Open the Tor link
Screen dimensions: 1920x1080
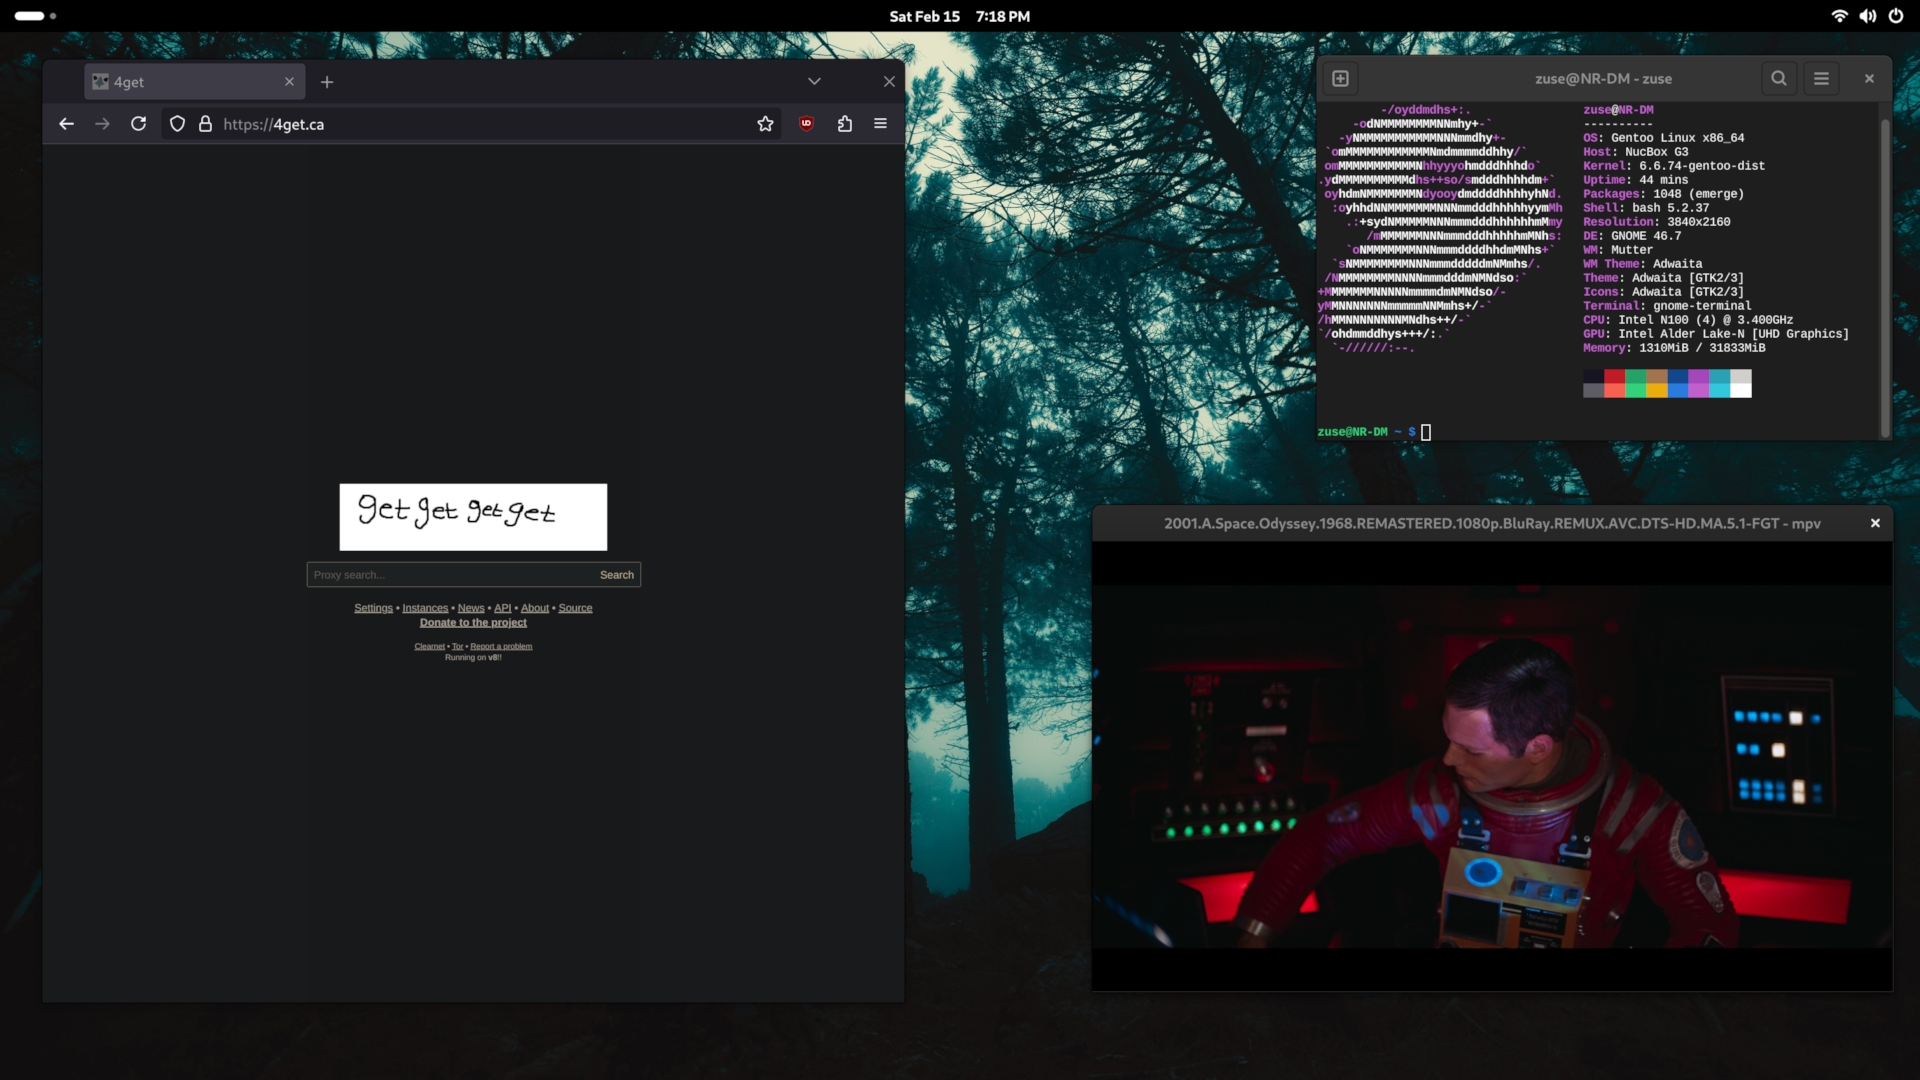[x=458, y=646]
